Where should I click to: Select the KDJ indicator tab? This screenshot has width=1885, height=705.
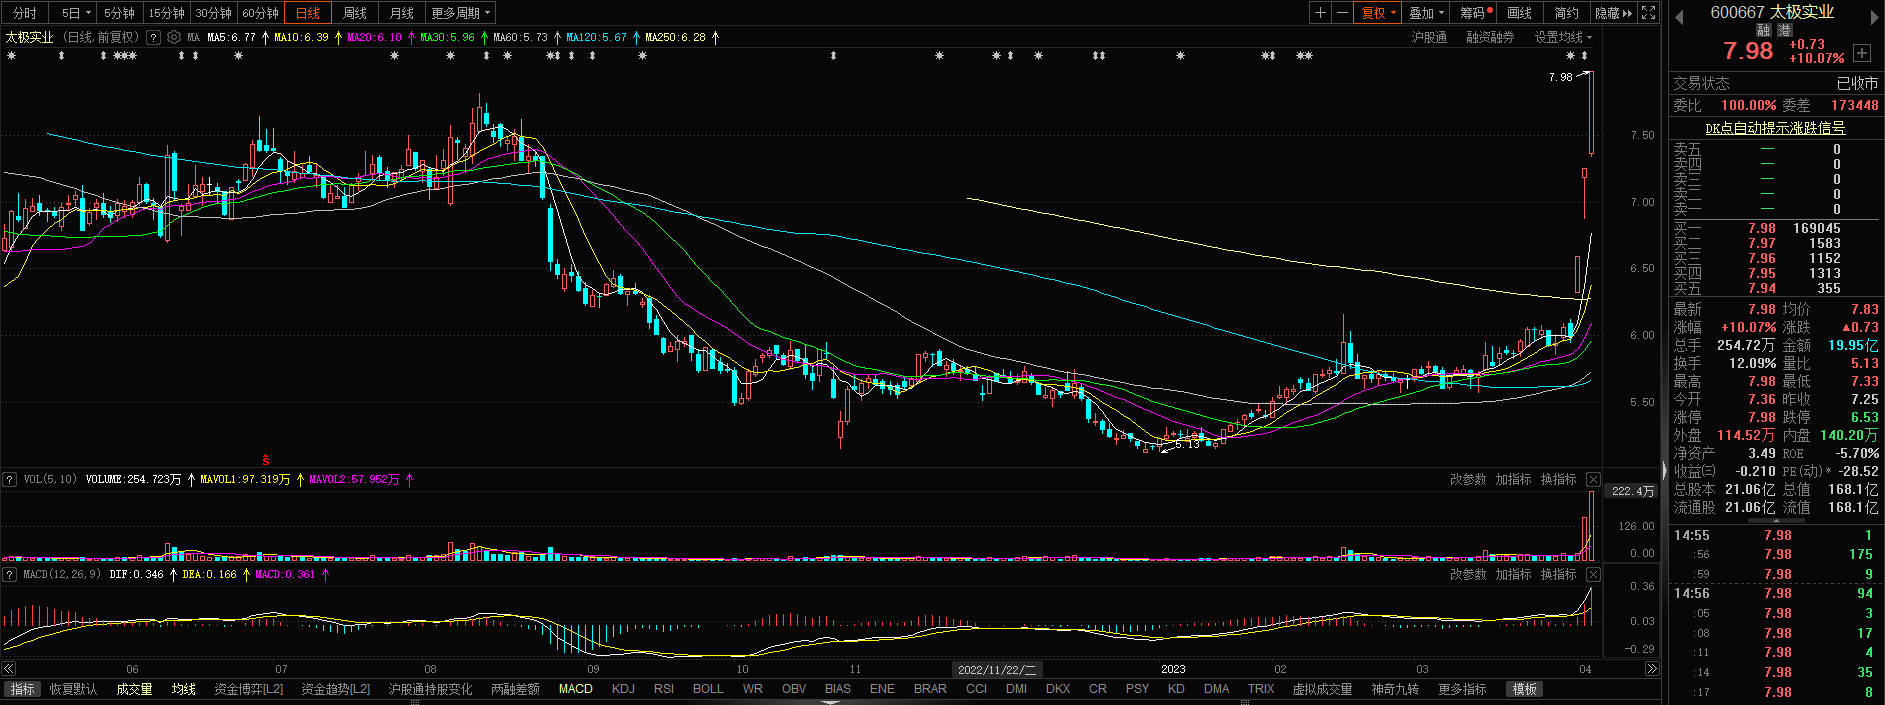(x=623, y=689)
